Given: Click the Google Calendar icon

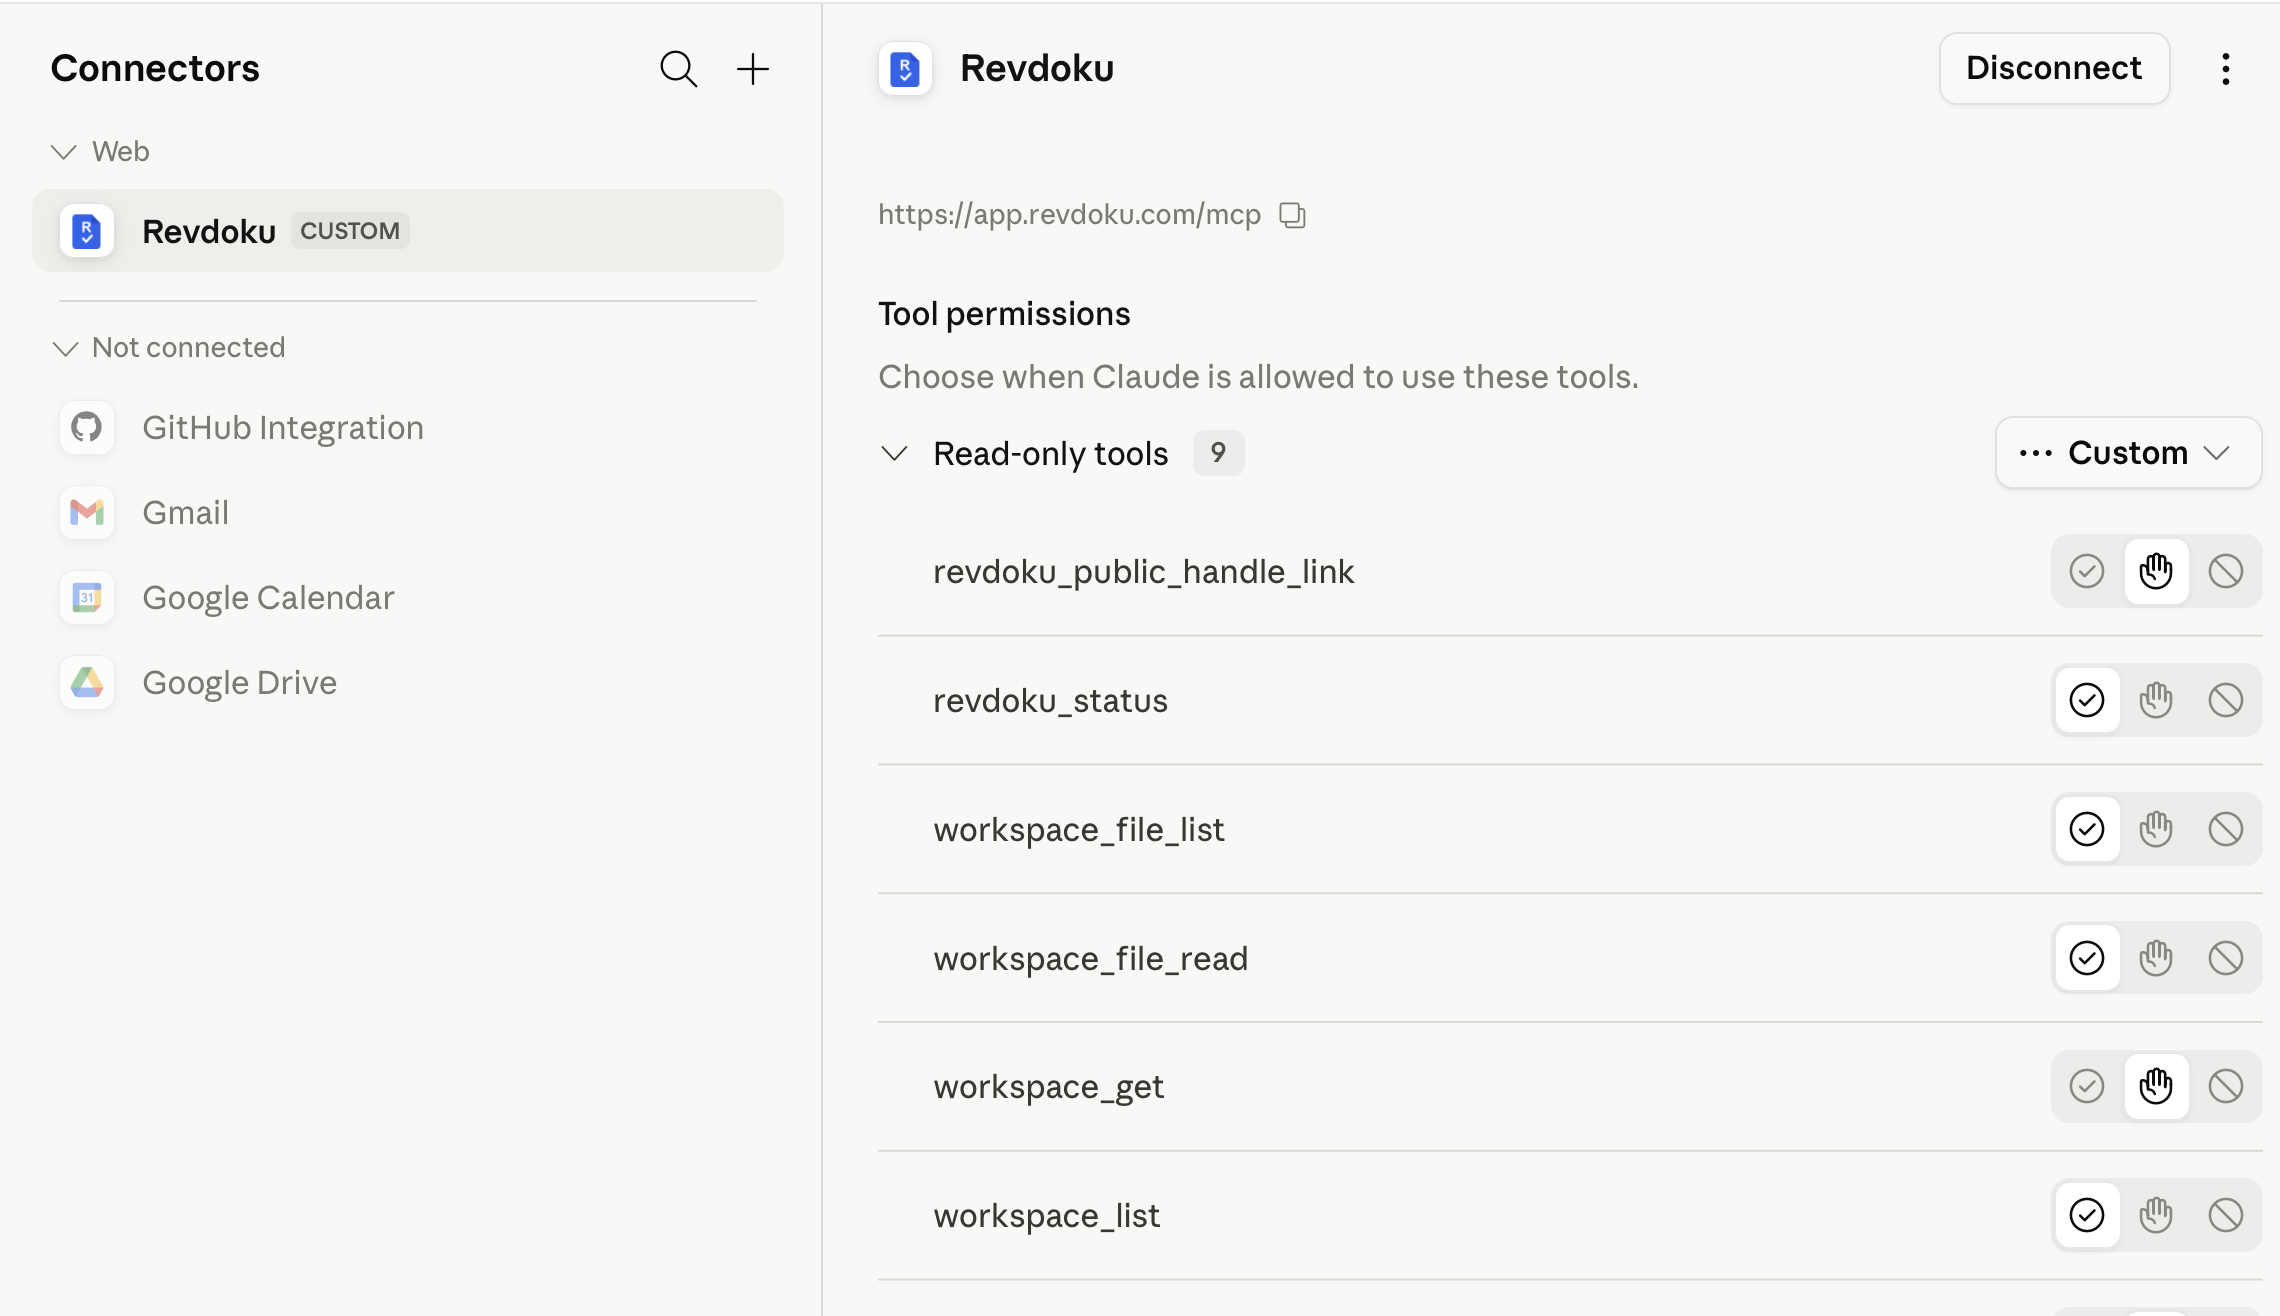Looking at the screenshot, I should [87, 598].
